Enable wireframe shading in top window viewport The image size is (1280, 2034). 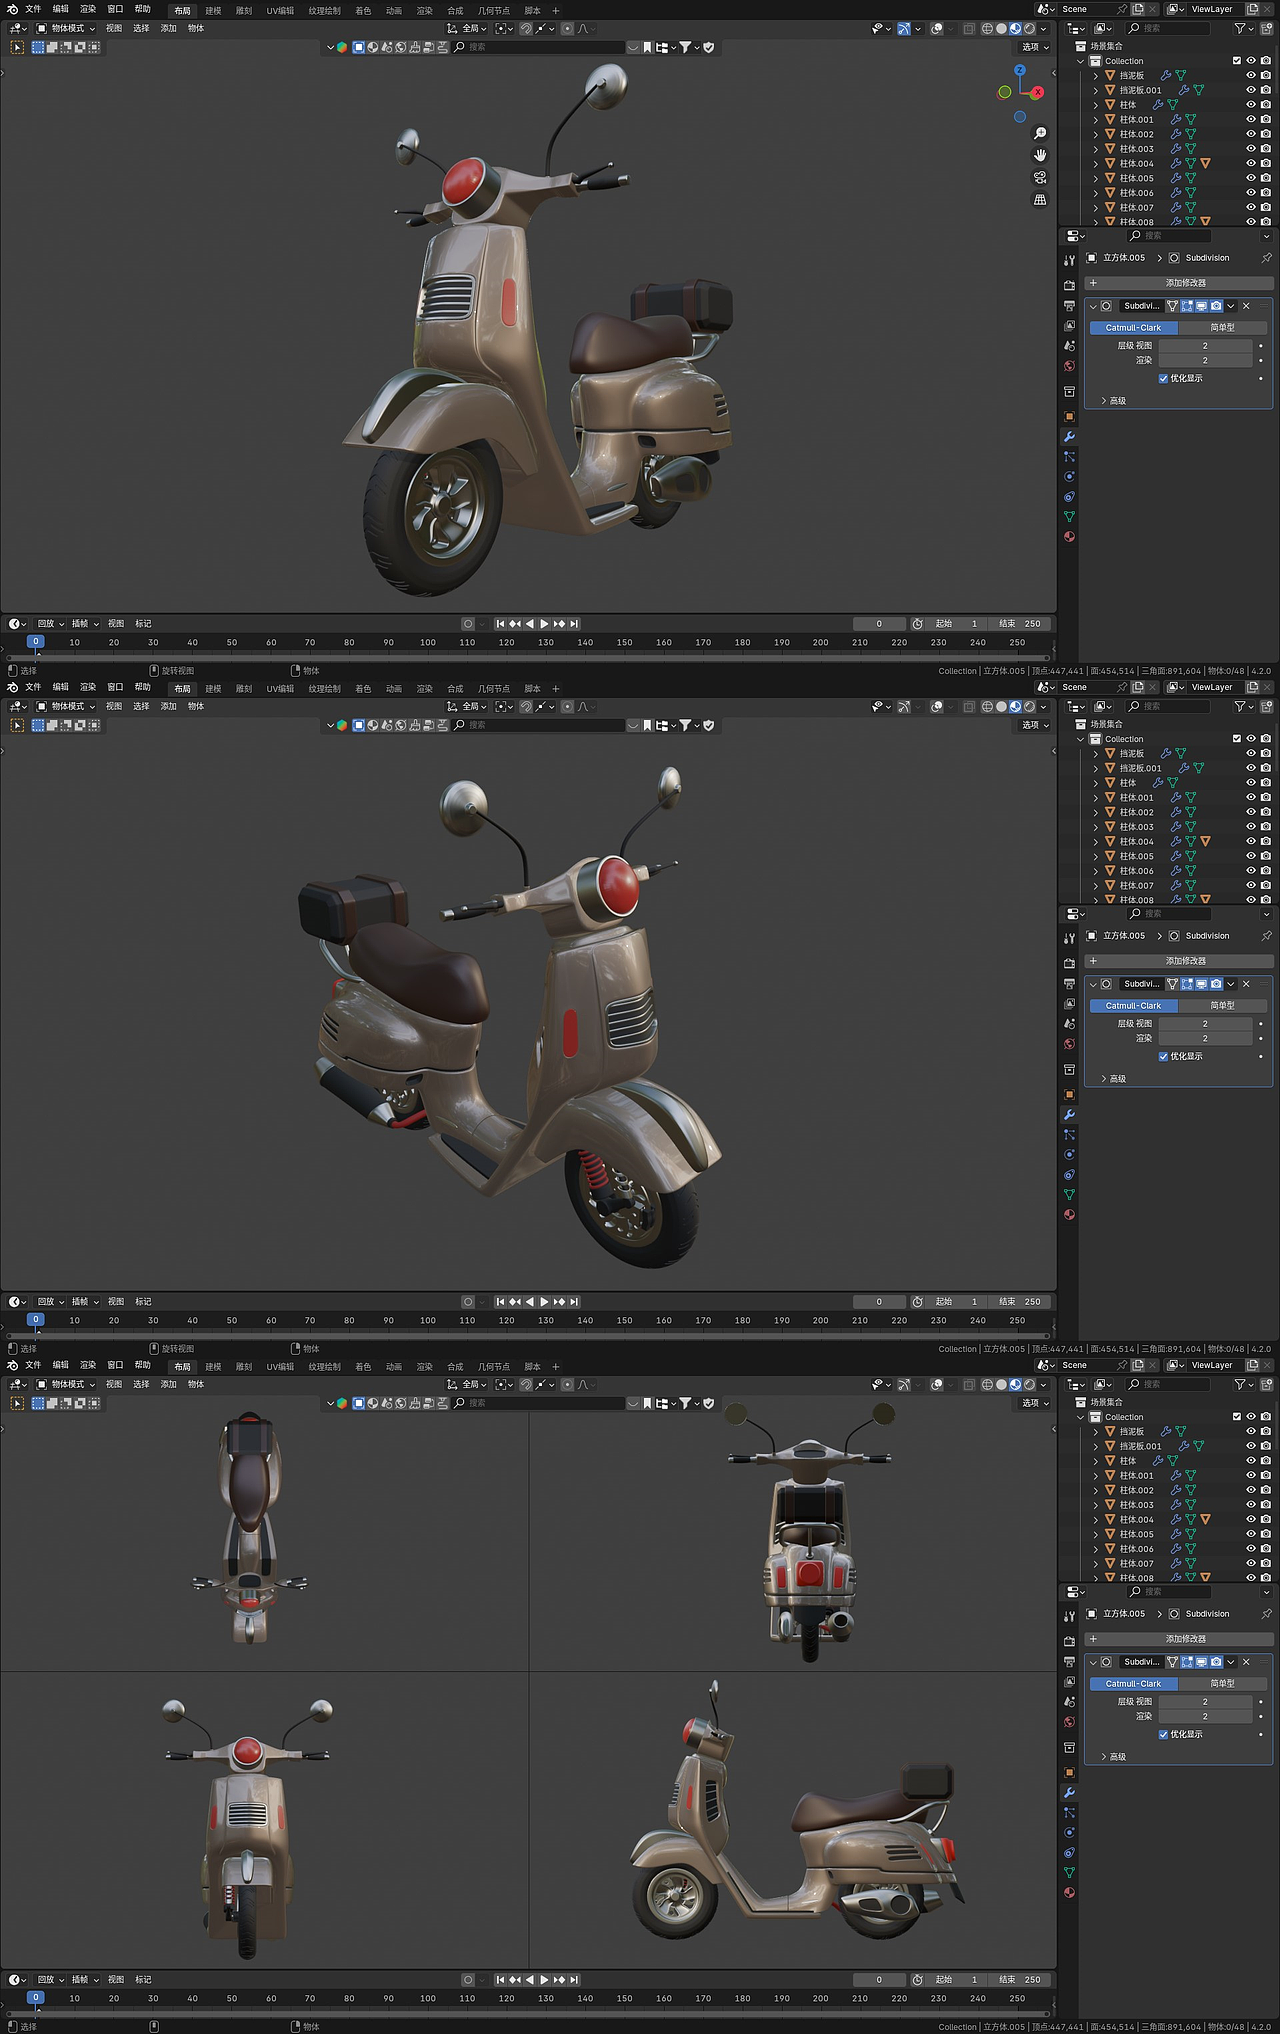coord(987,29)
